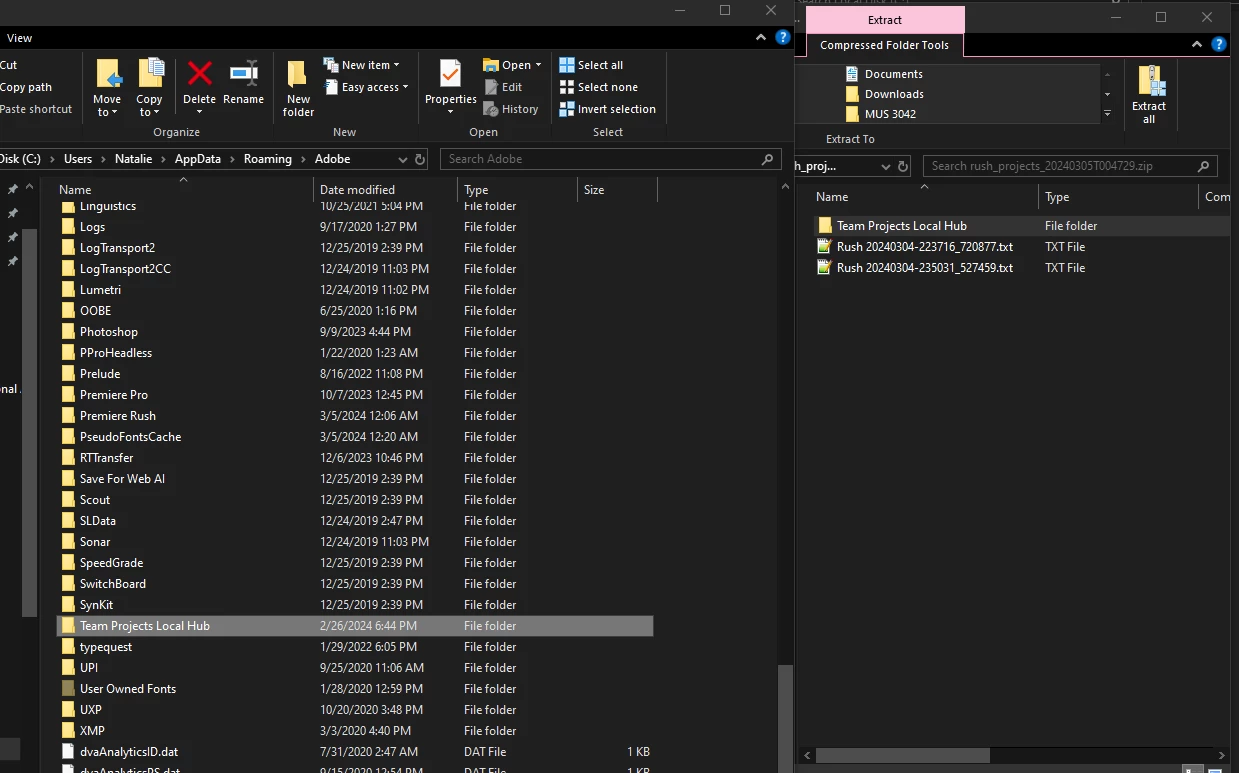Refresh the zip window address bar
This screenshot has height=773, width=1239.
click(x=903, y=167)
